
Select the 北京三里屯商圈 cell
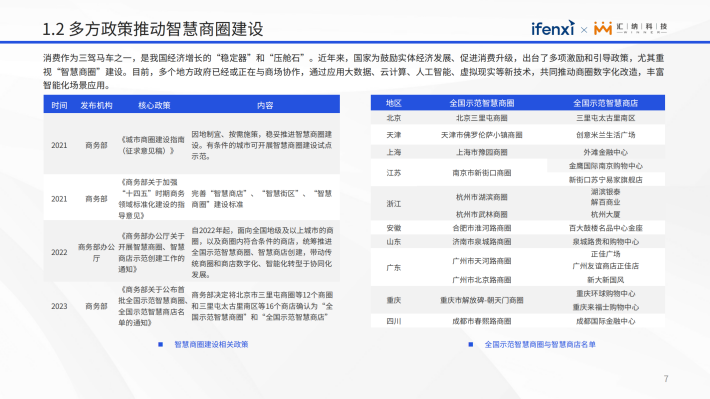[481, 118]
